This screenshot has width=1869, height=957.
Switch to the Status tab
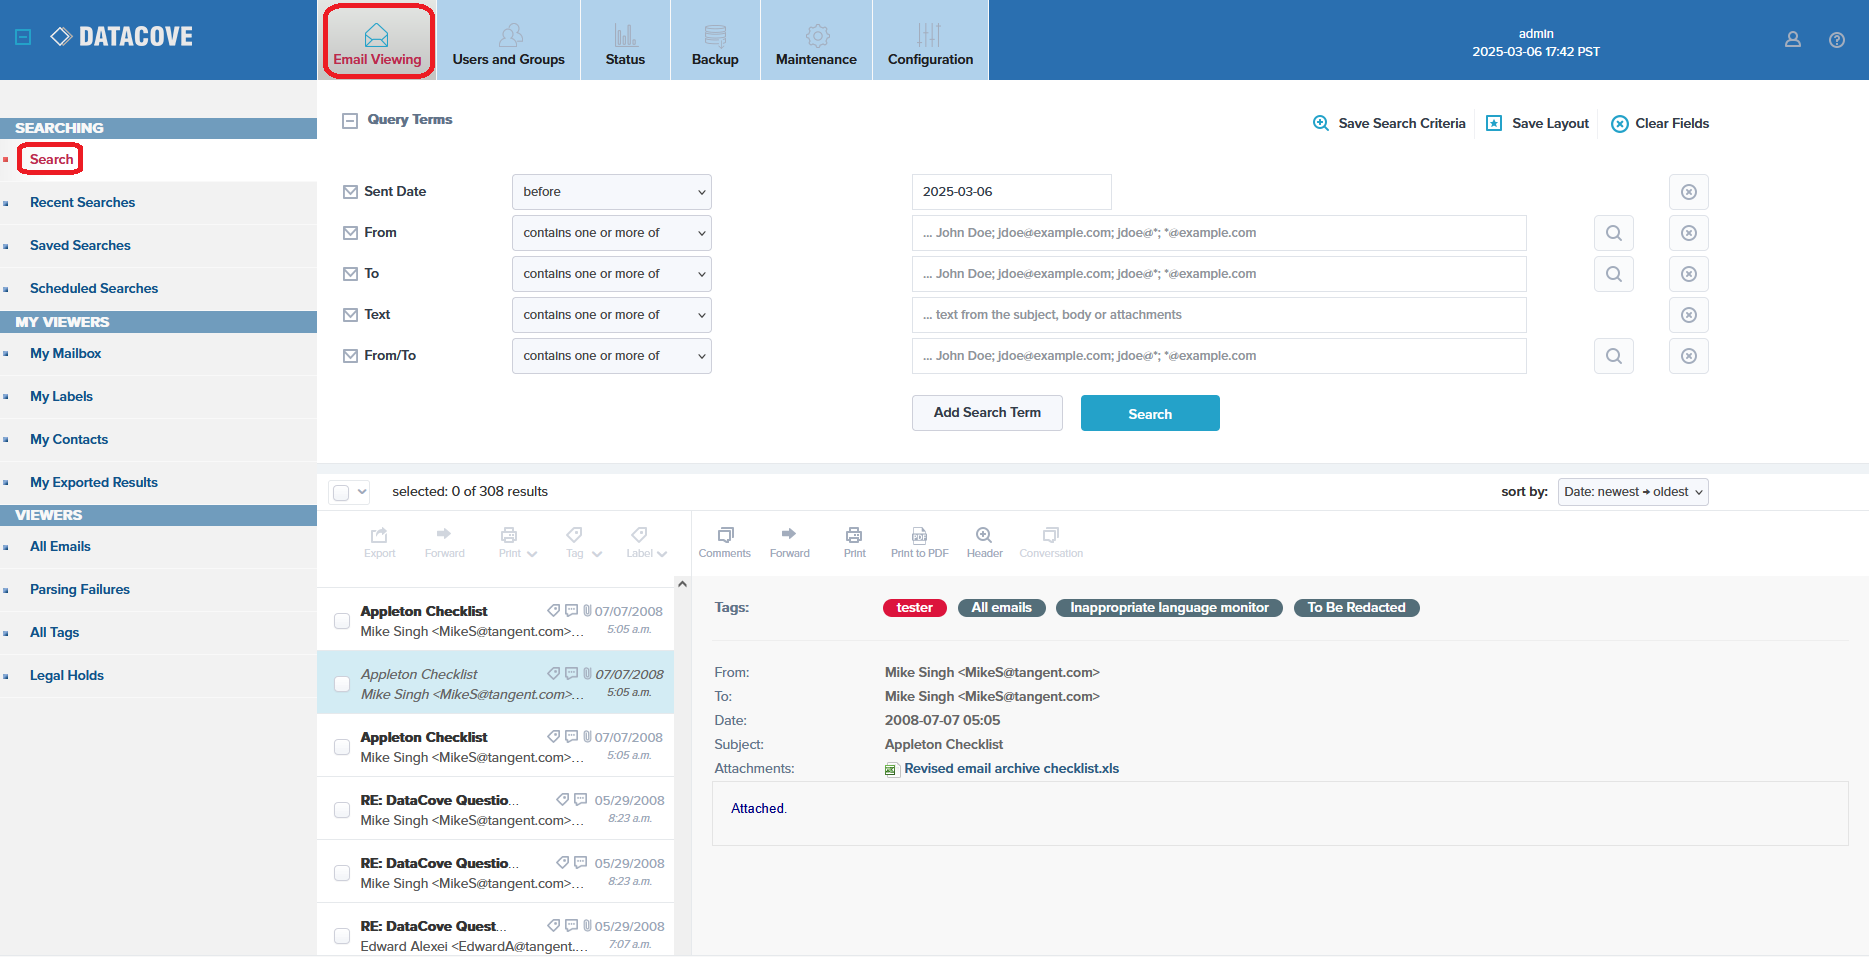click(x=625, y=40)
